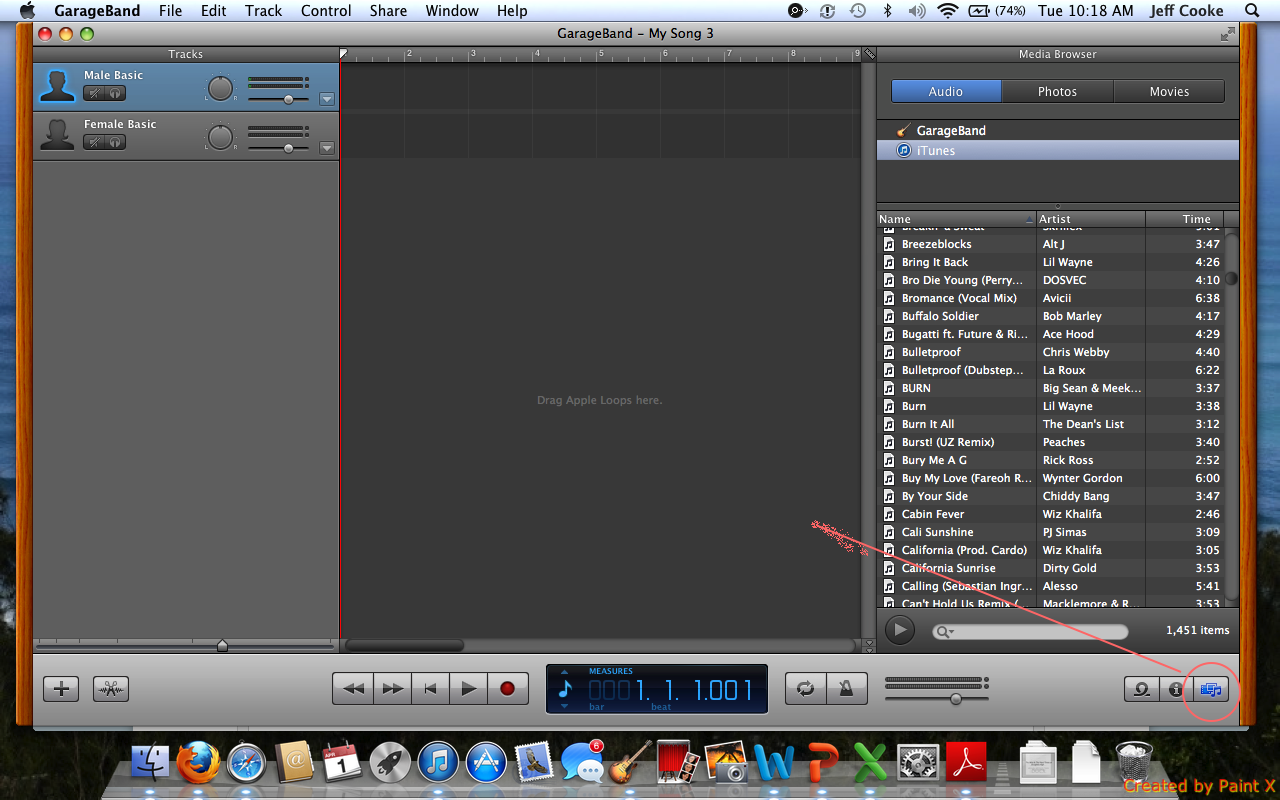
Task: Sort songs by Name column
Action: pyautogui.click(x=956, y=219)
